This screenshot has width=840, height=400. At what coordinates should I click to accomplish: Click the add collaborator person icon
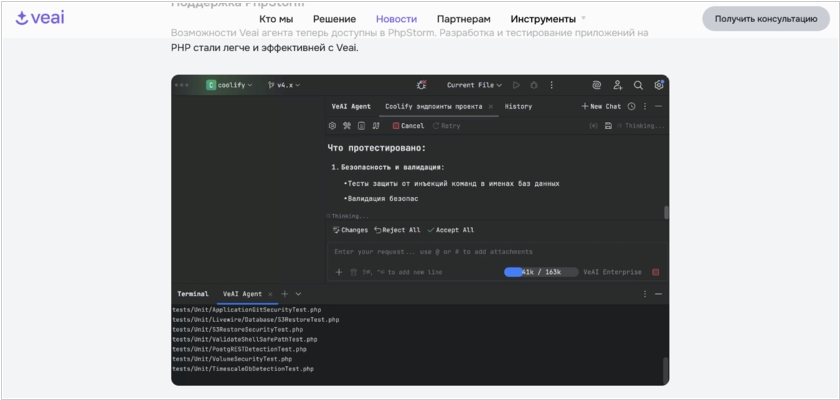point(617,85)
